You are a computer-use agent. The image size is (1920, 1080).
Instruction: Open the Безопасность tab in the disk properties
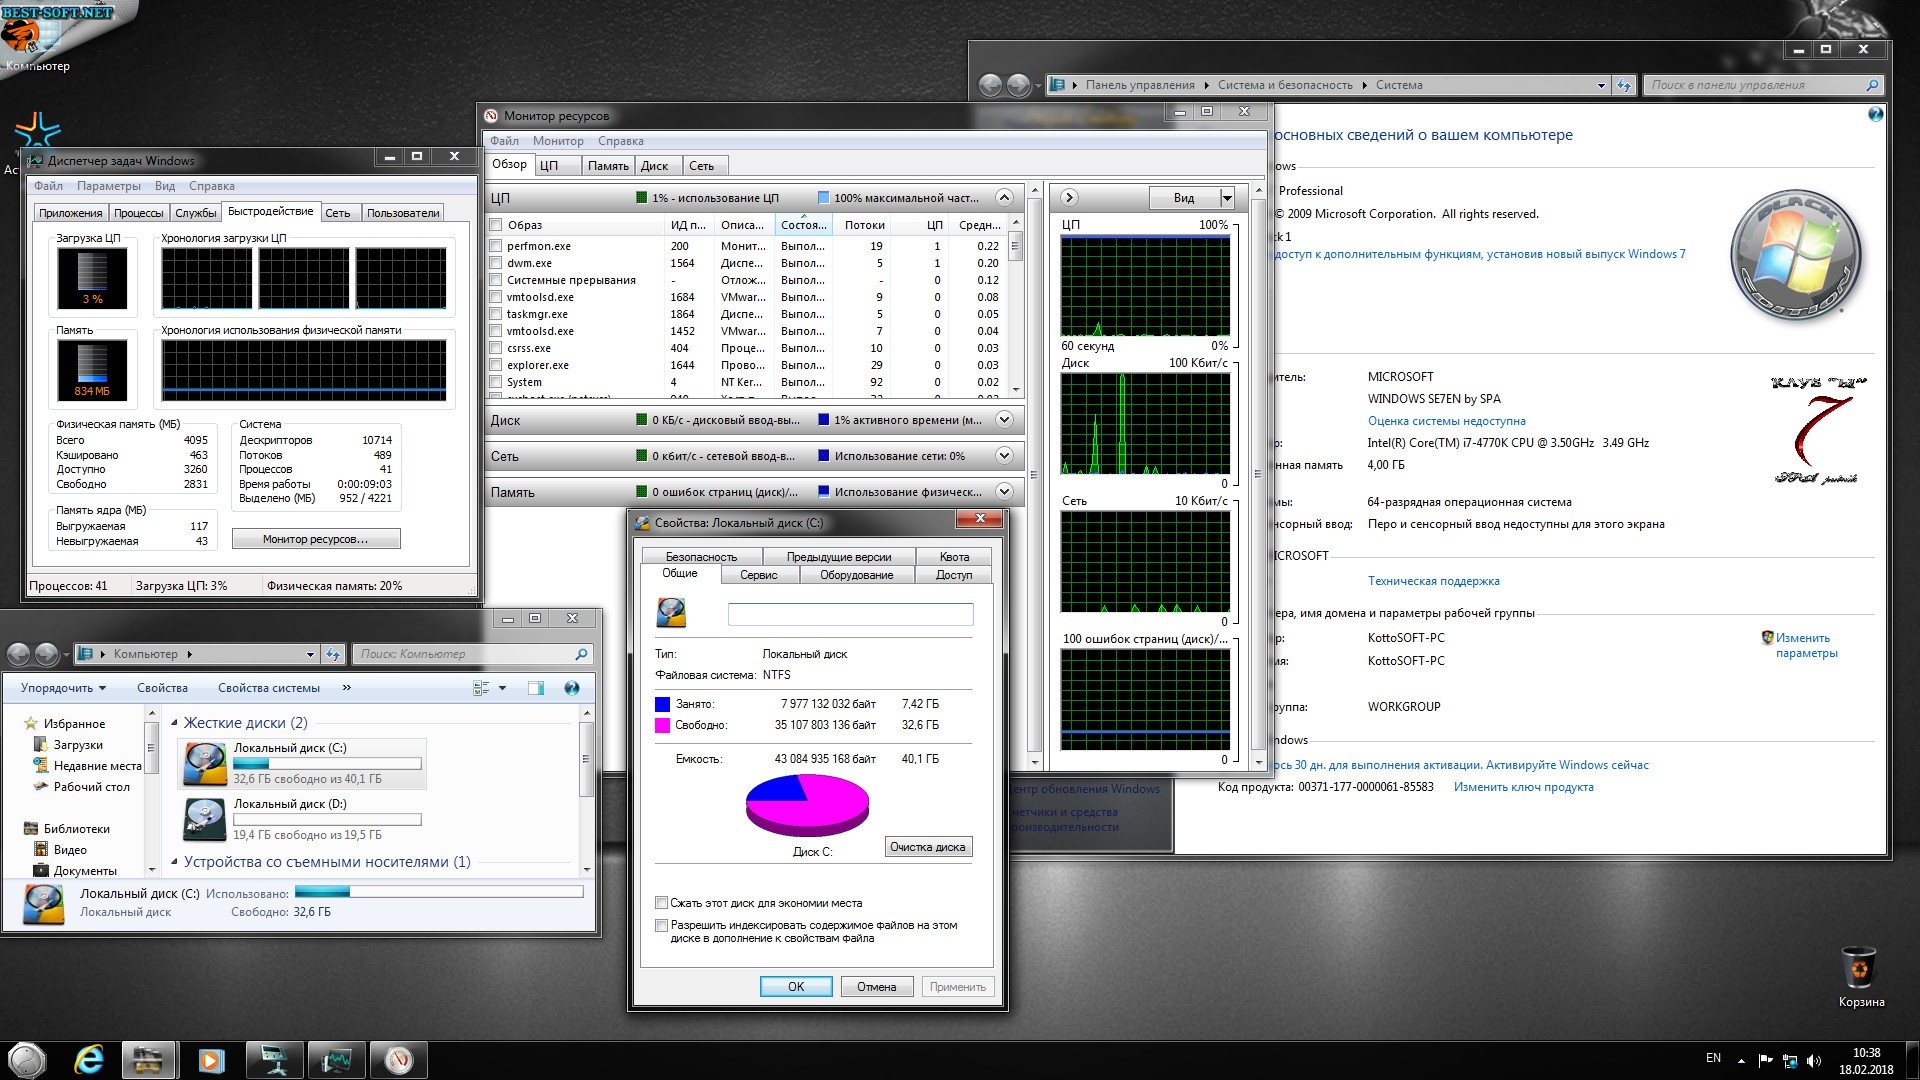[x=701, y=557]
